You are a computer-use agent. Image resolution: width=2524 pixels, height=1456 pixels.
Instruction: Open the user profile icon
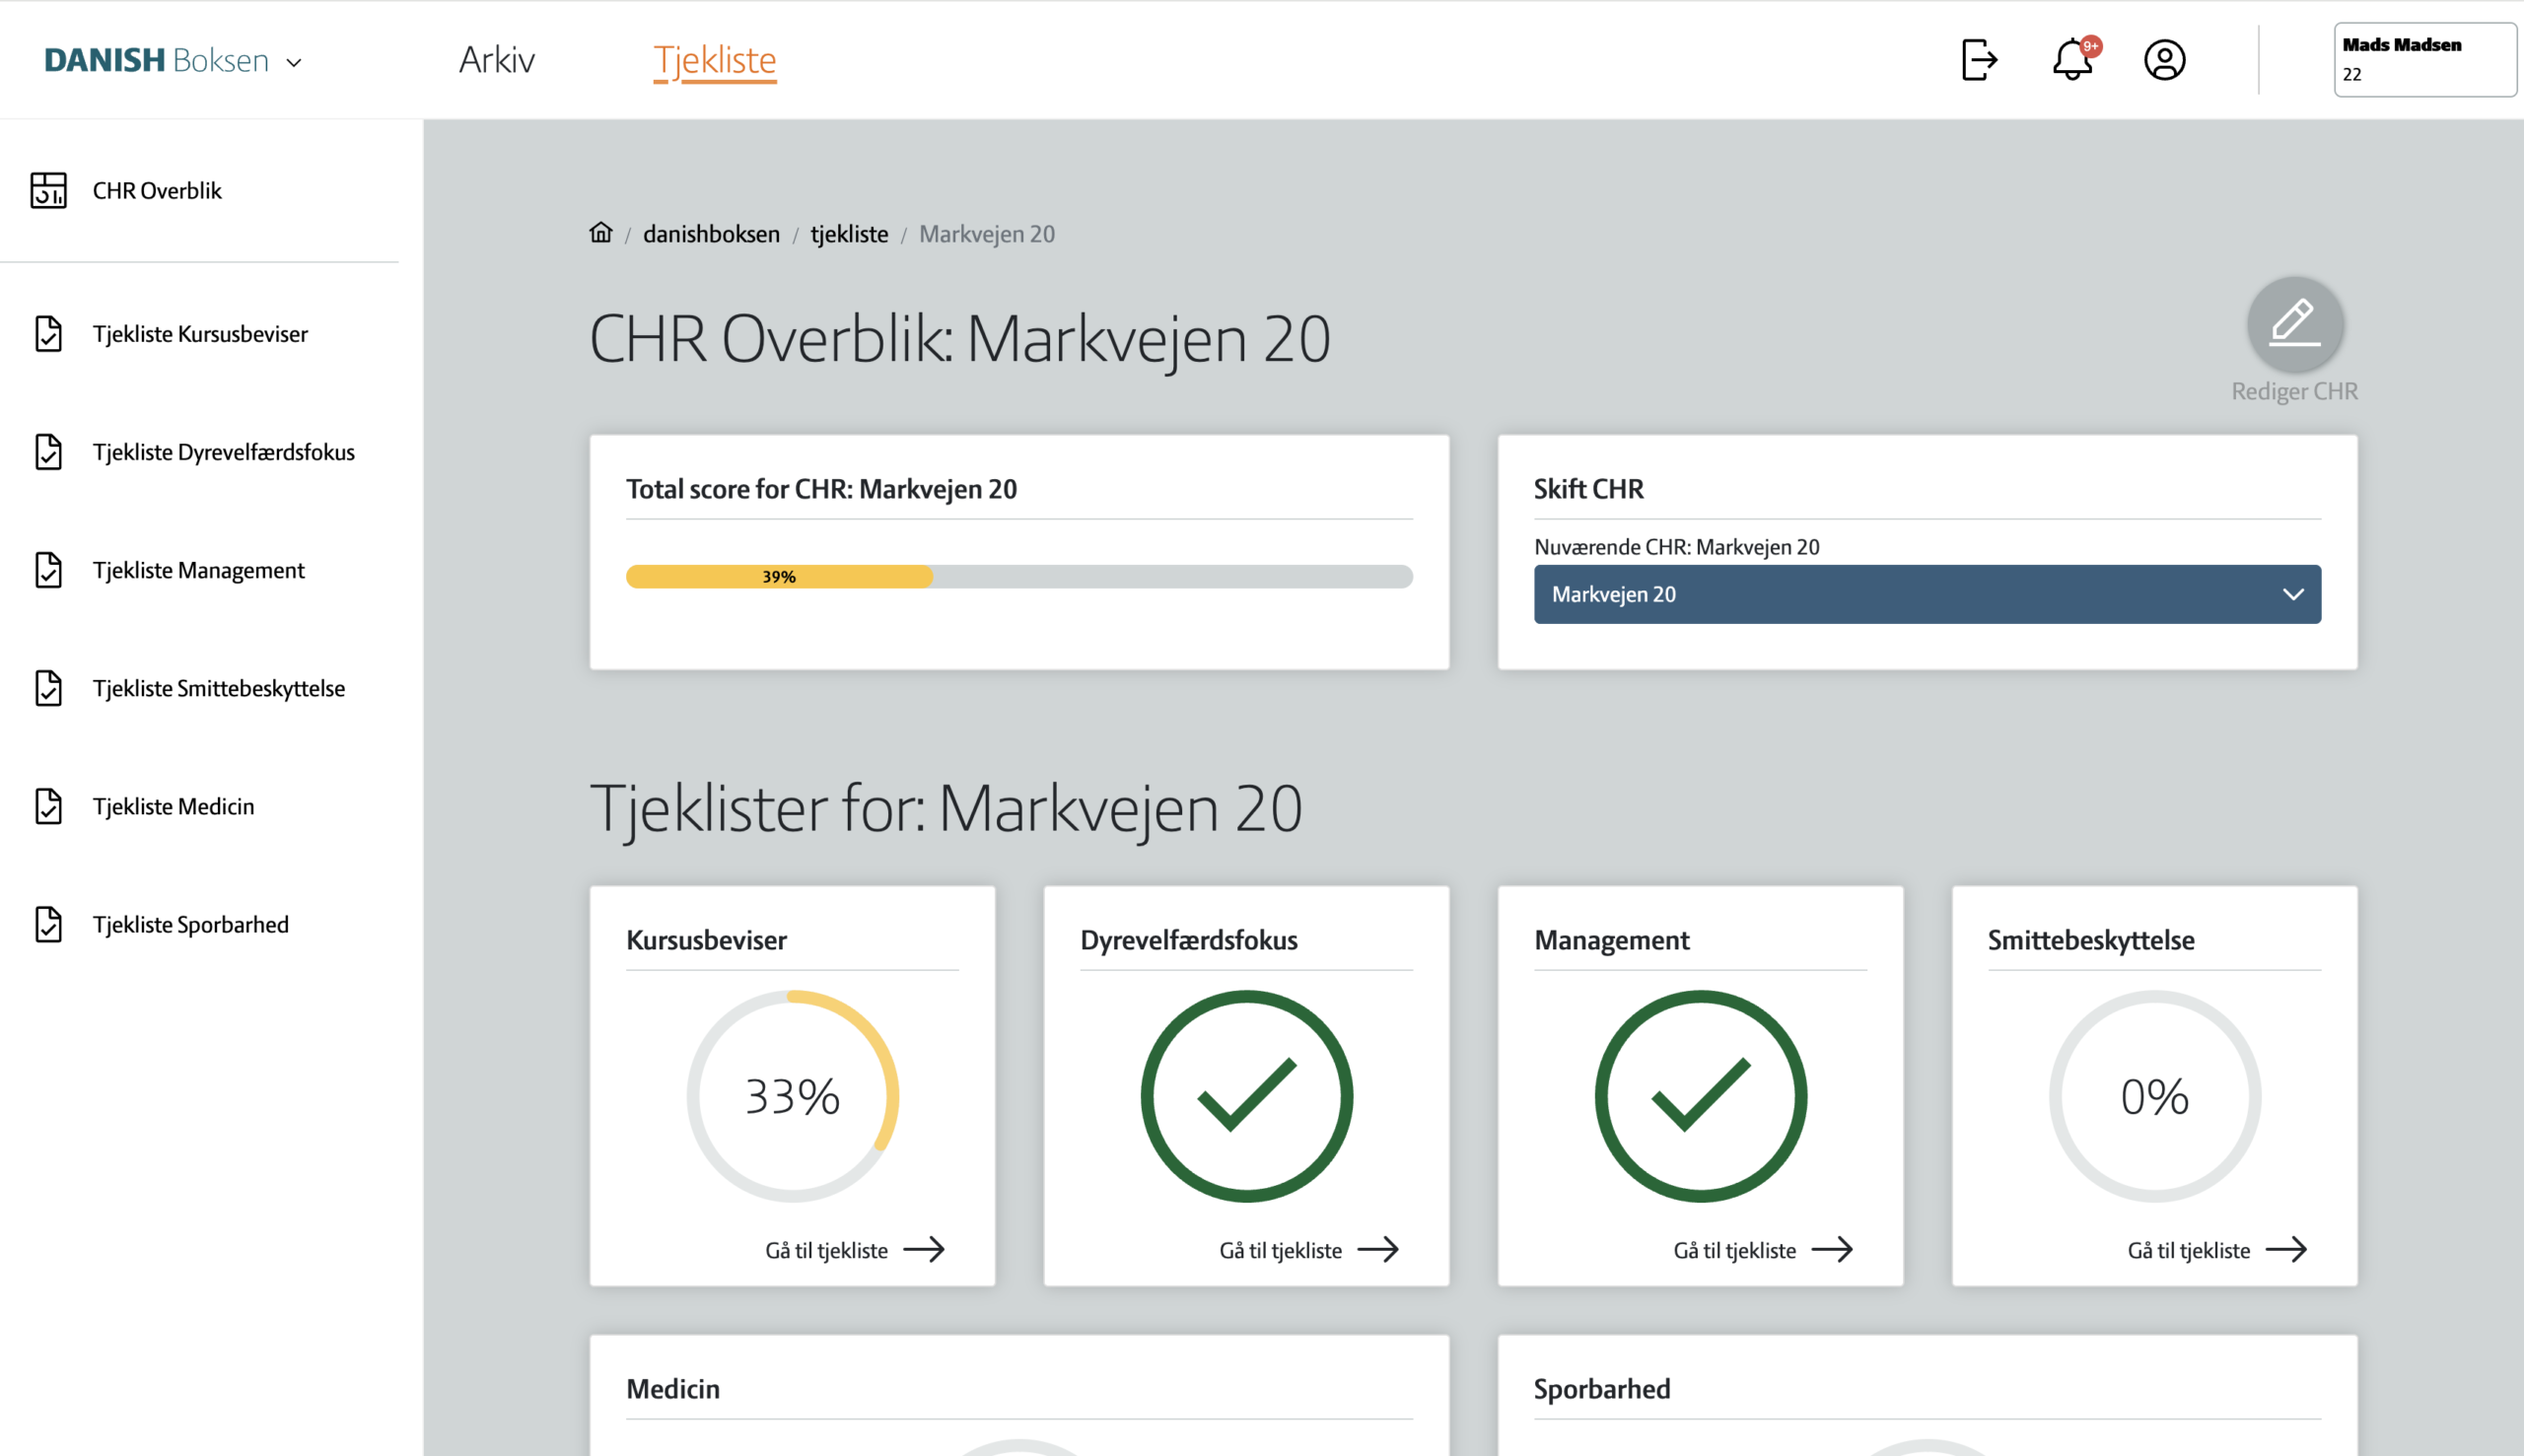[2164, 60]
